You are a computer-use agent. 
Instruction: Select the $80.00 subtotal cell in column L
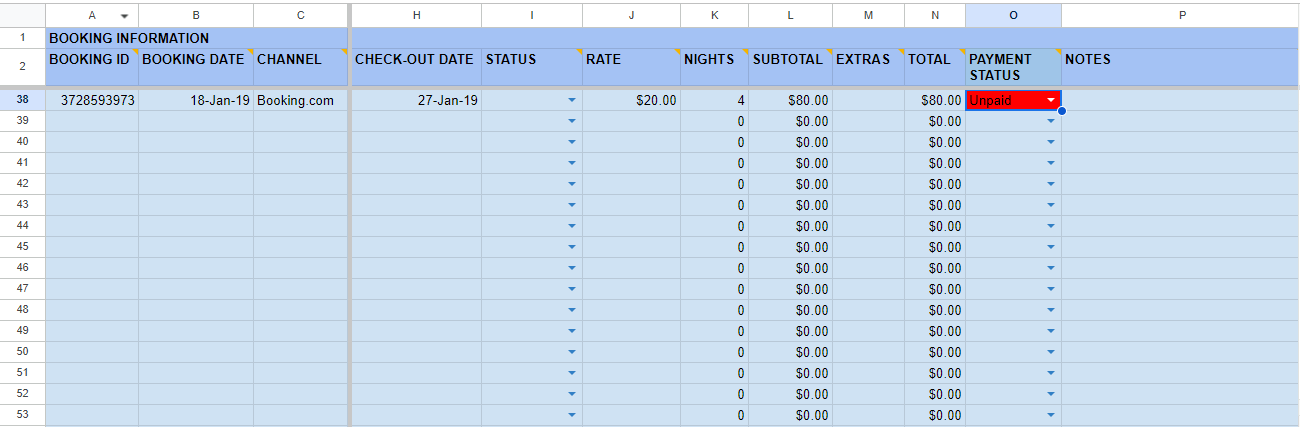pos(790,100)
